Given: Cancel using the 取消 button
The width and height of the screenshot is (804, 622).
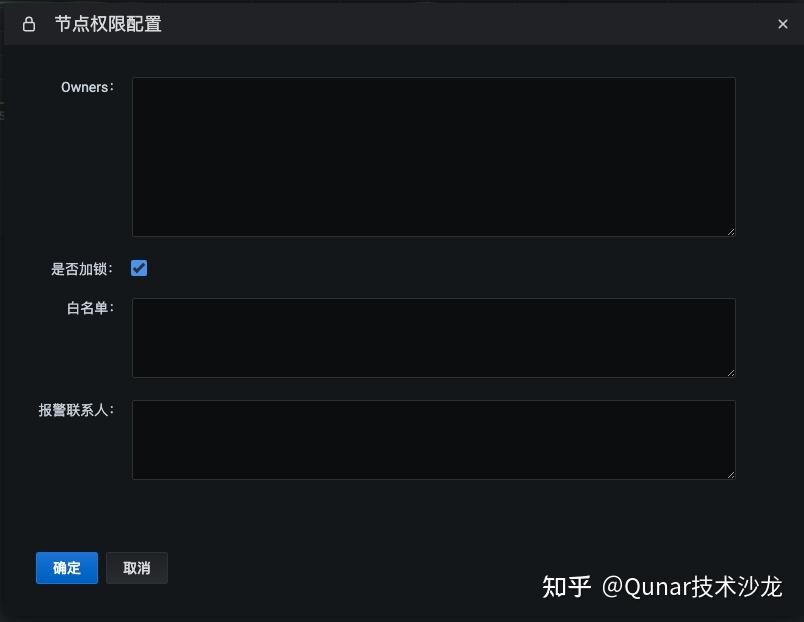Looking at the screenshot, I should (x=137, y=568).
